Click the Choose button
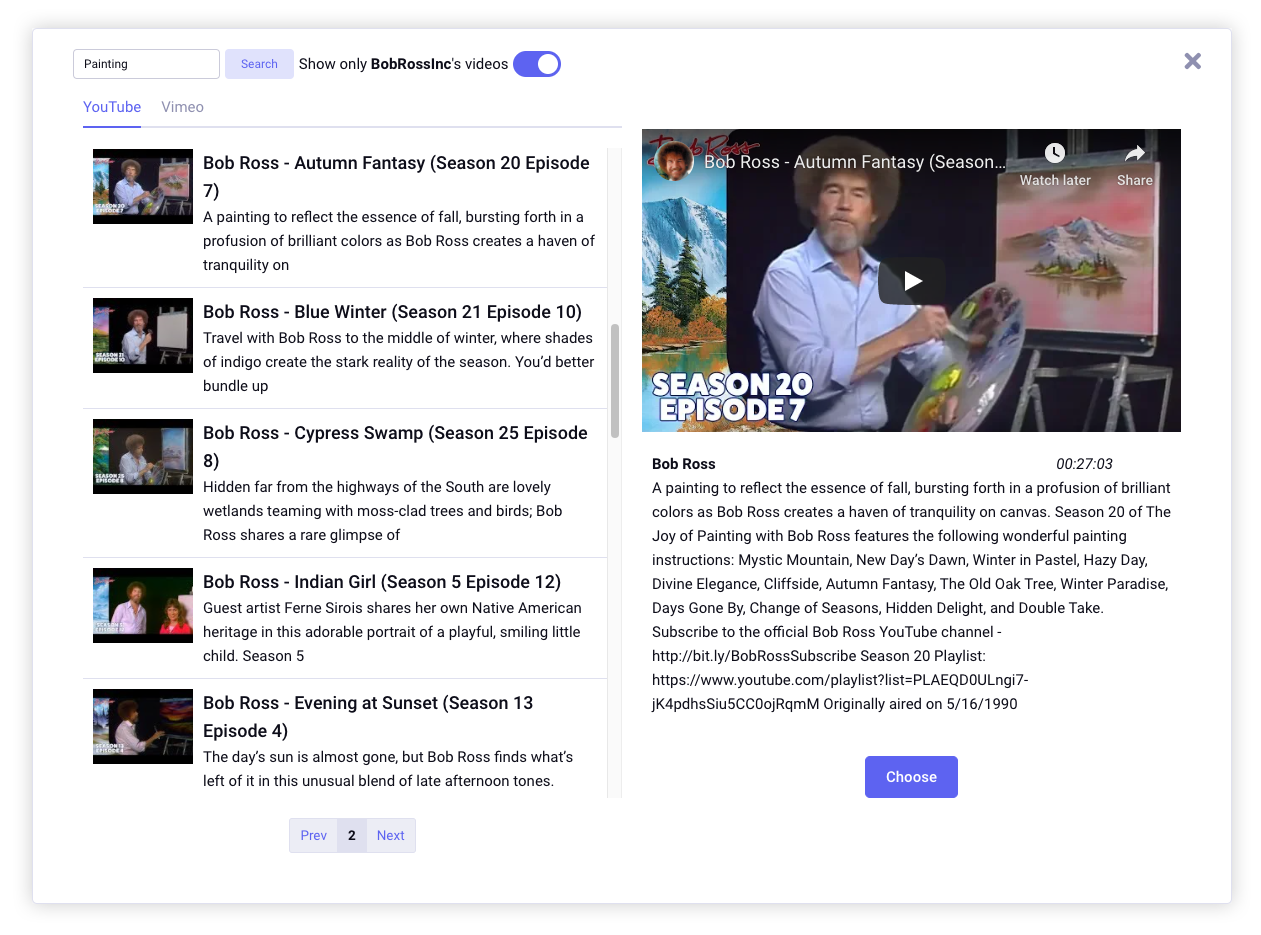 [x=911, y=777]
